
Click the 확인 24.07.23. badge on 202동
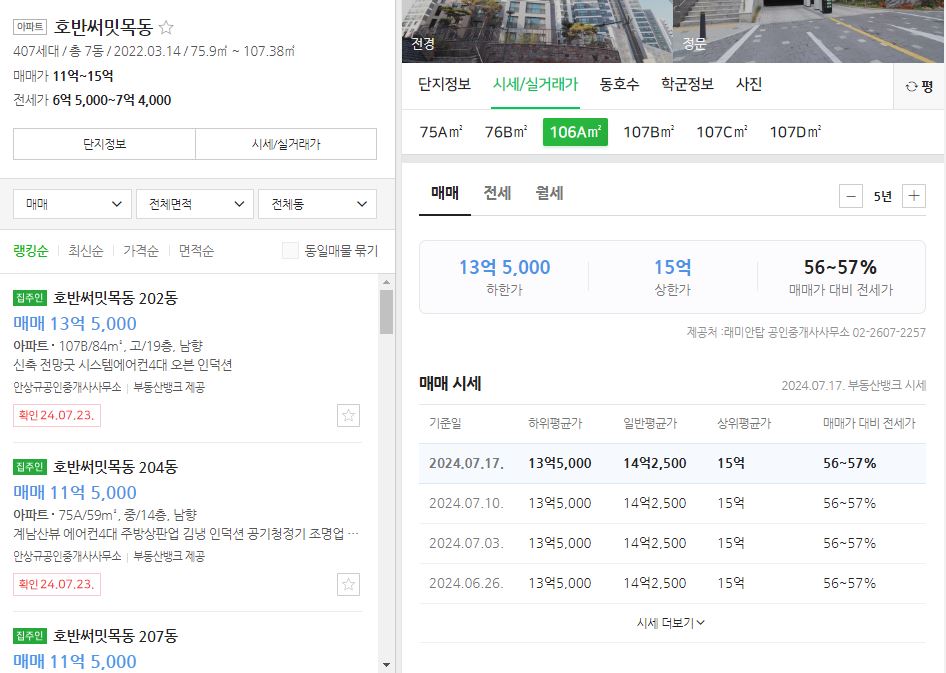pyautogui.click(x=57, y=415)
